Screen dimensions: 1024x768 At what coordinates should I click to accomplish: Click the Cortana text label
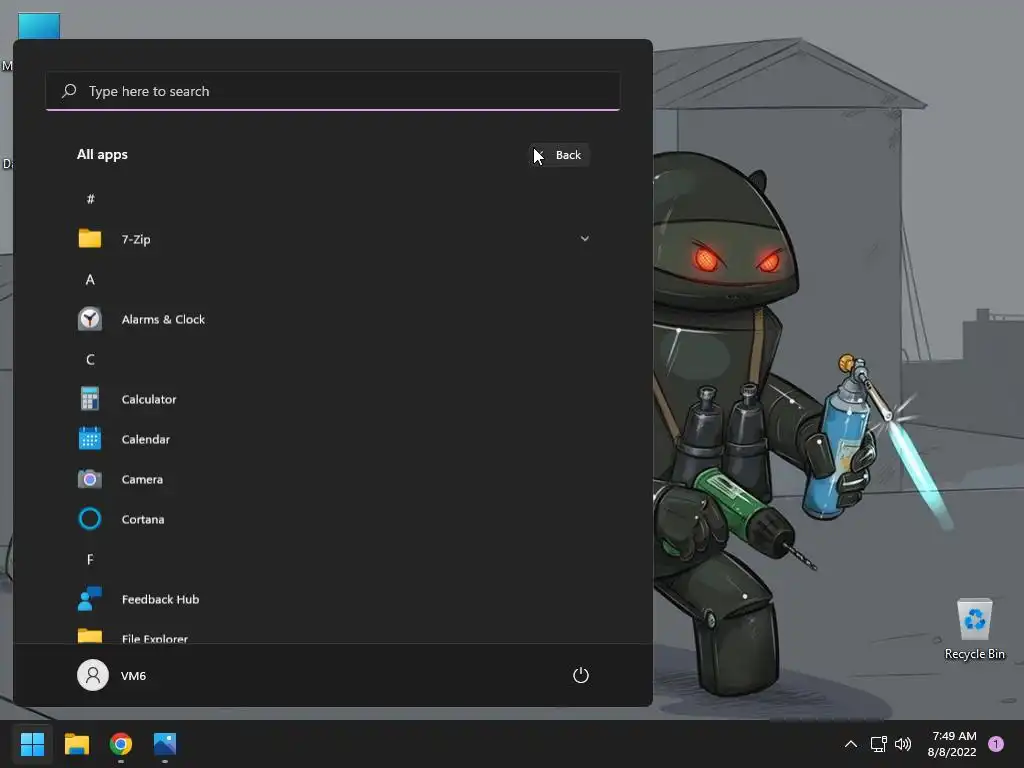tap(143, 519)
